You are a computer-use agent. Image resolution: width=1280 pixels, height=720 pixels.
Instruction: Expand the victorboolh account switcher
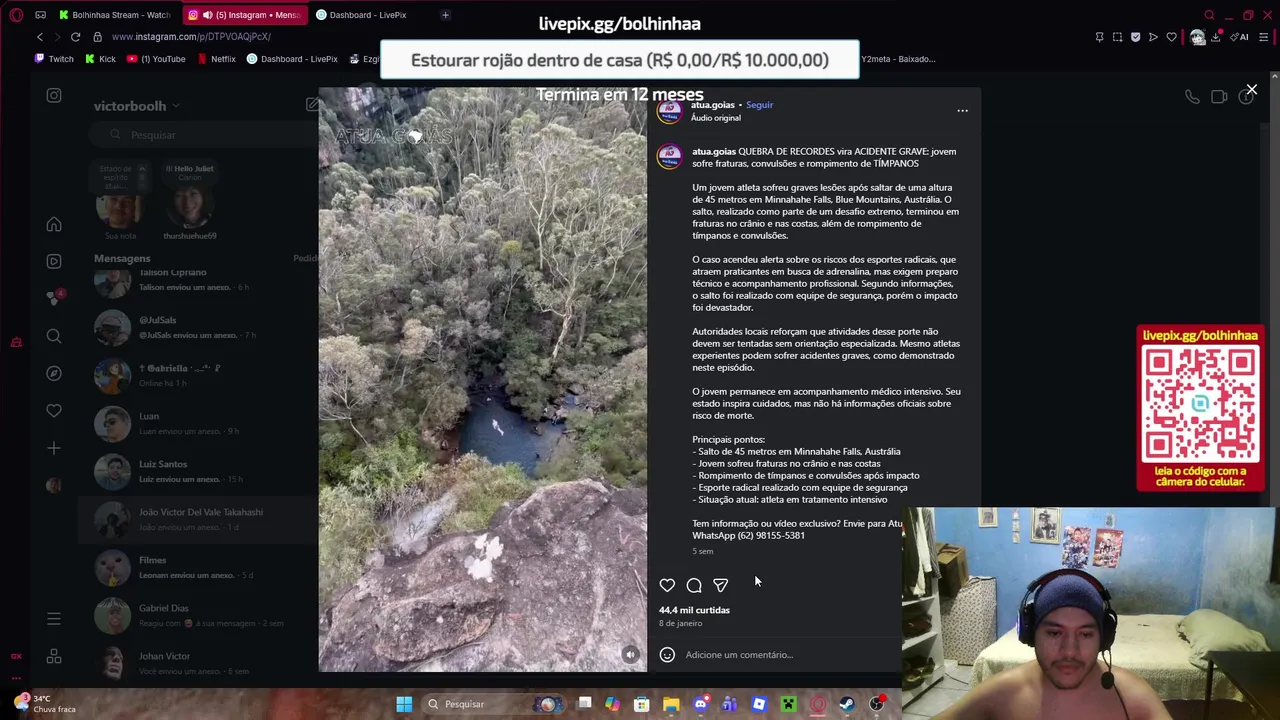point(136,106)
